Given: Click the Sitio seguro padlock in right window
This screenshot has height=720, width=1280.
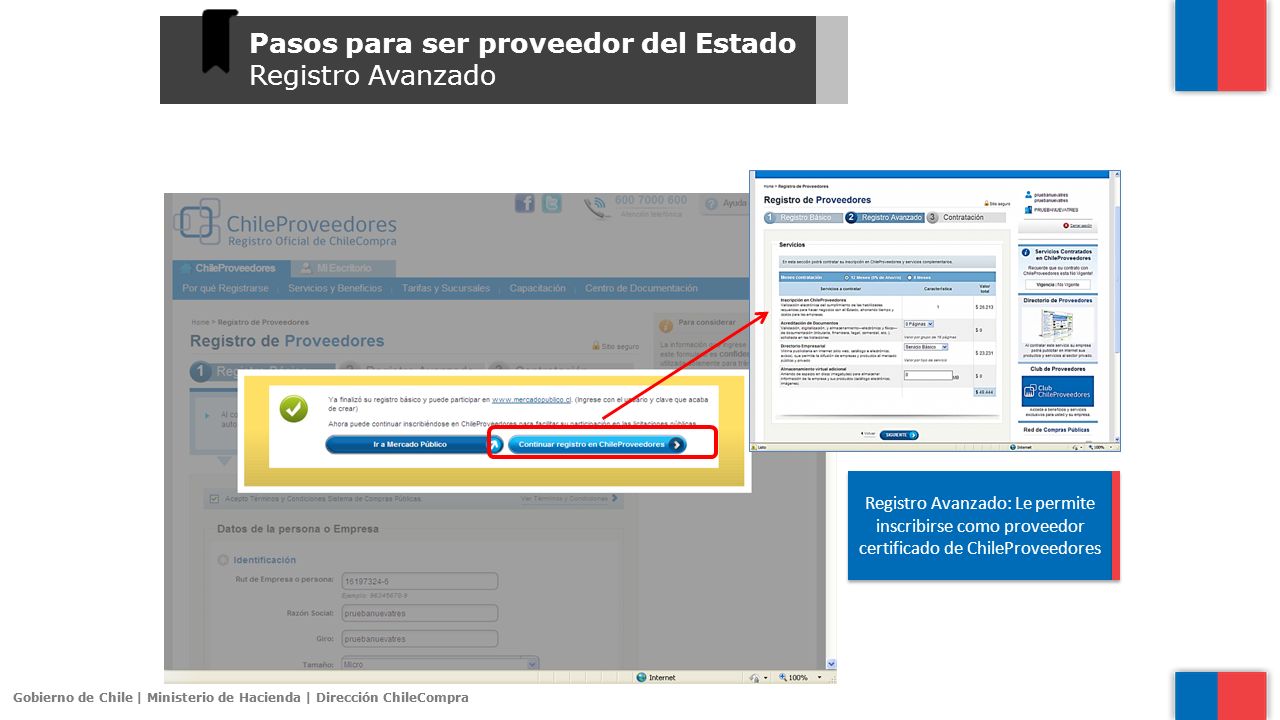Looking at the screenshot, I should (987, 203).
